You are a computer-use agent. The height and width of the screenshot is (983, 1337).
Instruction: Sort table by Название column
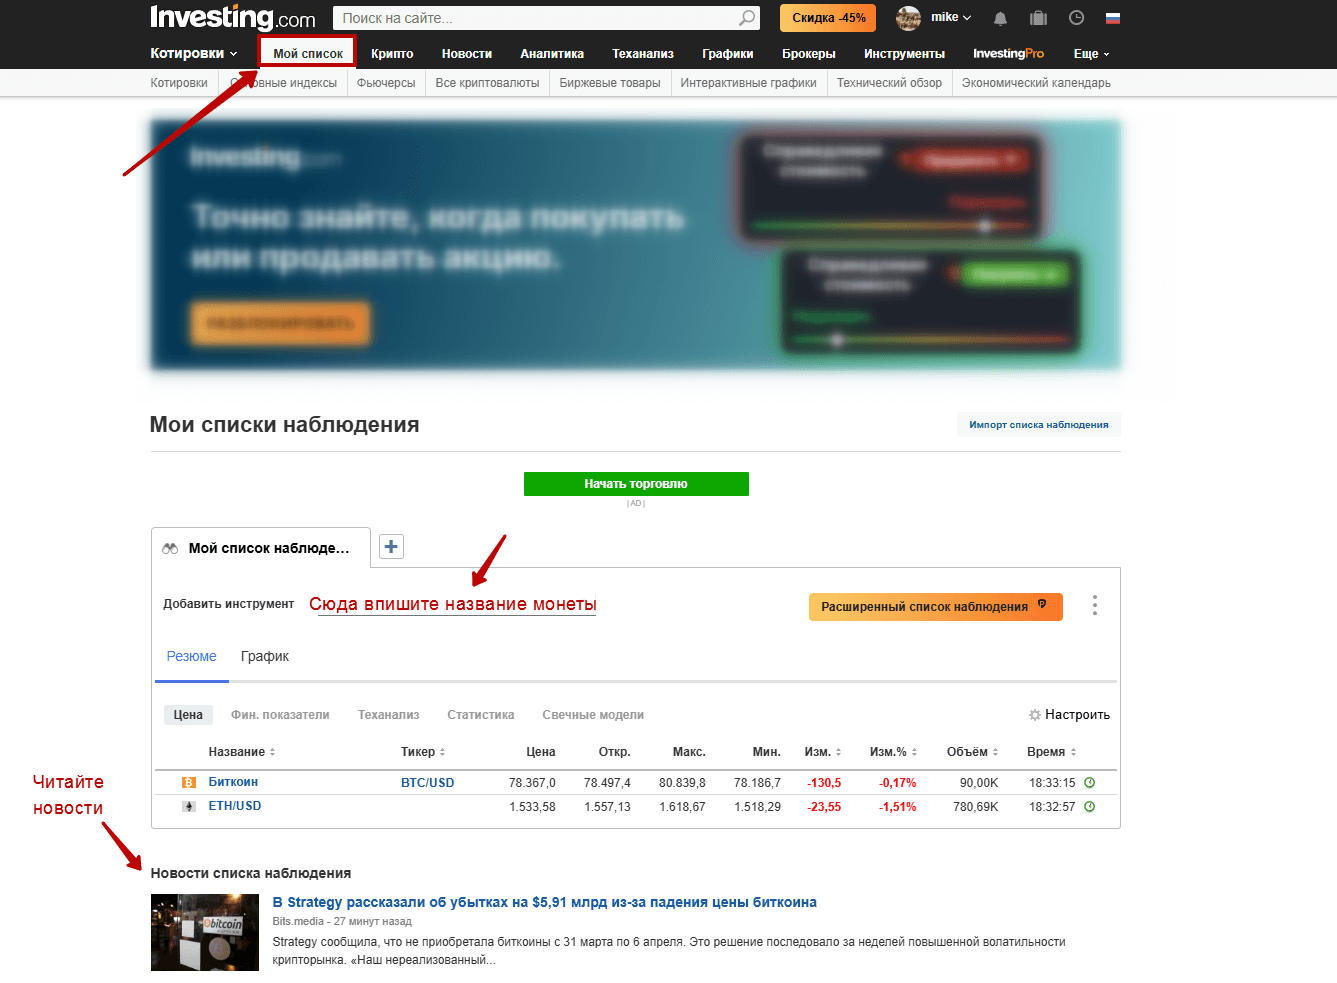coord(242,752)
